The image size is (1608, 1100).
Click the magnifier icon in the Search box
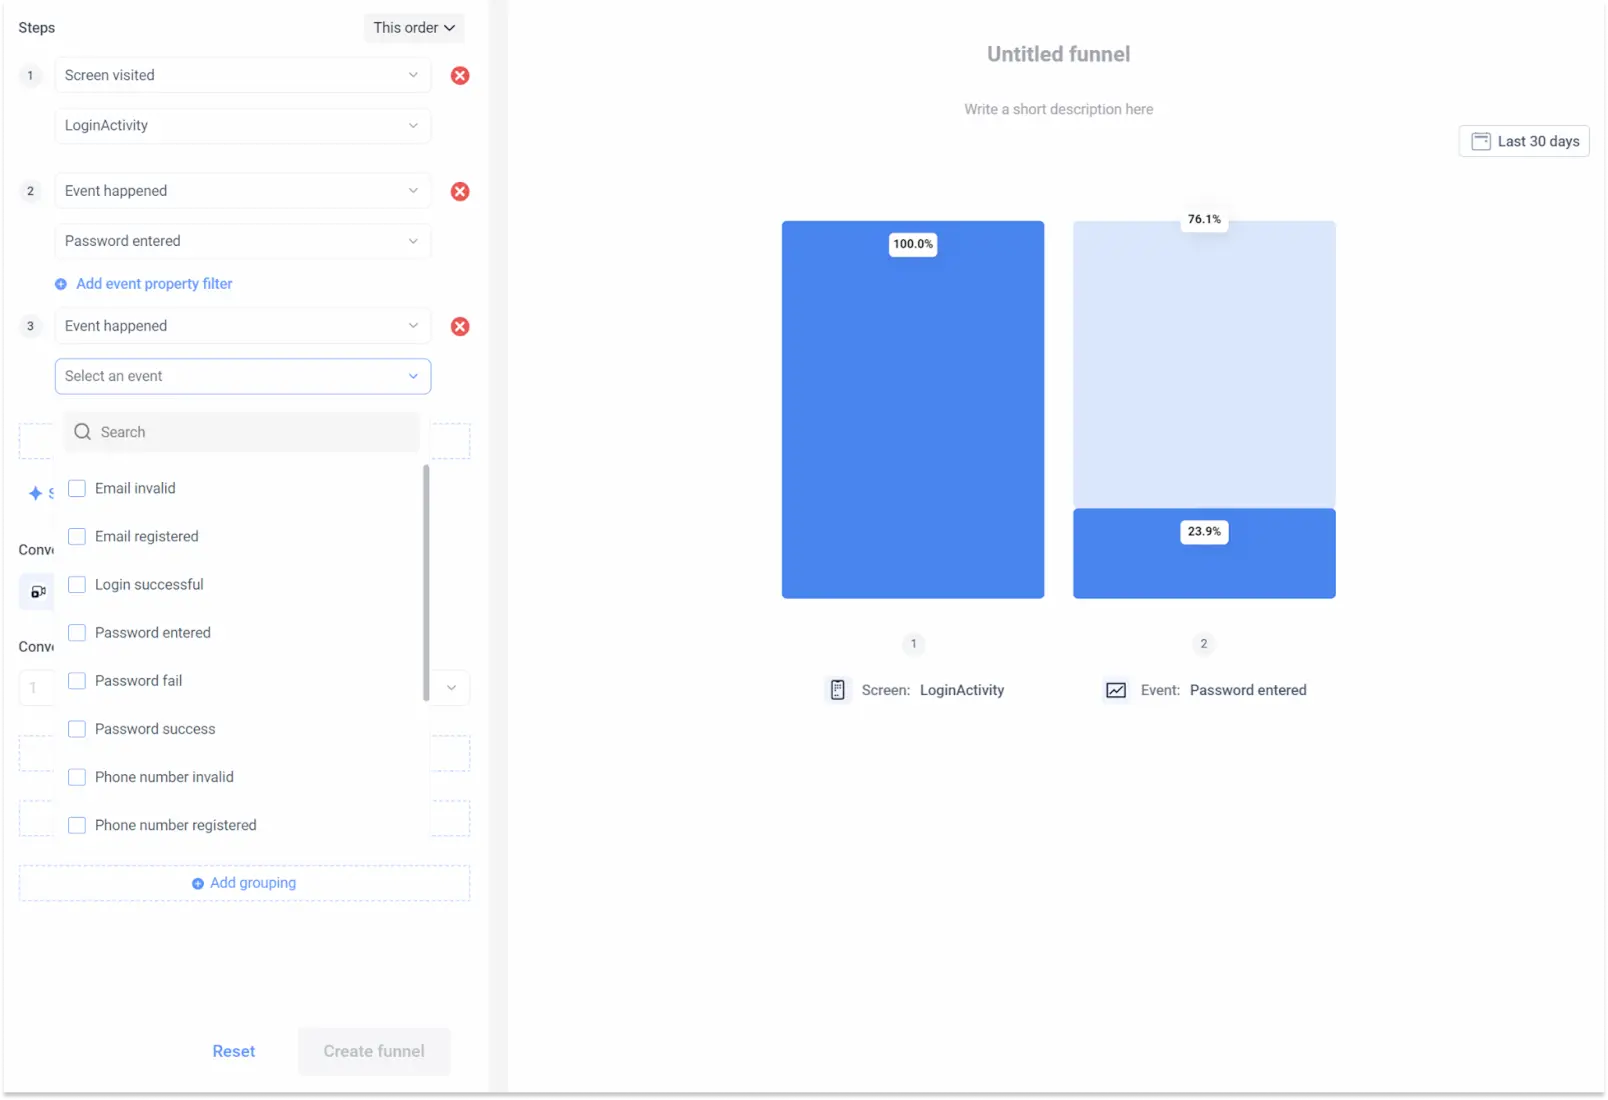[x=83, y=432]
